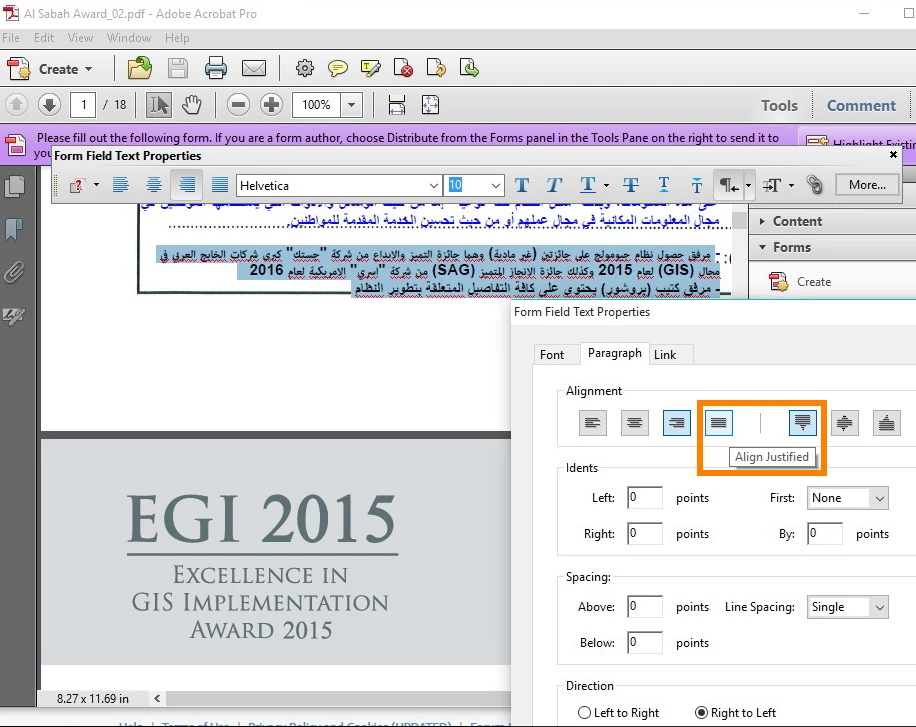Click the rotate page icon
Image resolution: width=916 pixels, height=727 pixels.
click(436, 68)
